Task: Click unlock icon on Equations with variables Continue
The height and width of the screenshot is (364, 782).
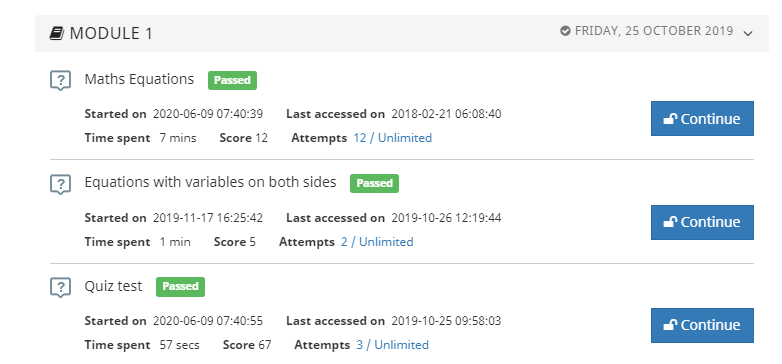Action: pos(670,222)
